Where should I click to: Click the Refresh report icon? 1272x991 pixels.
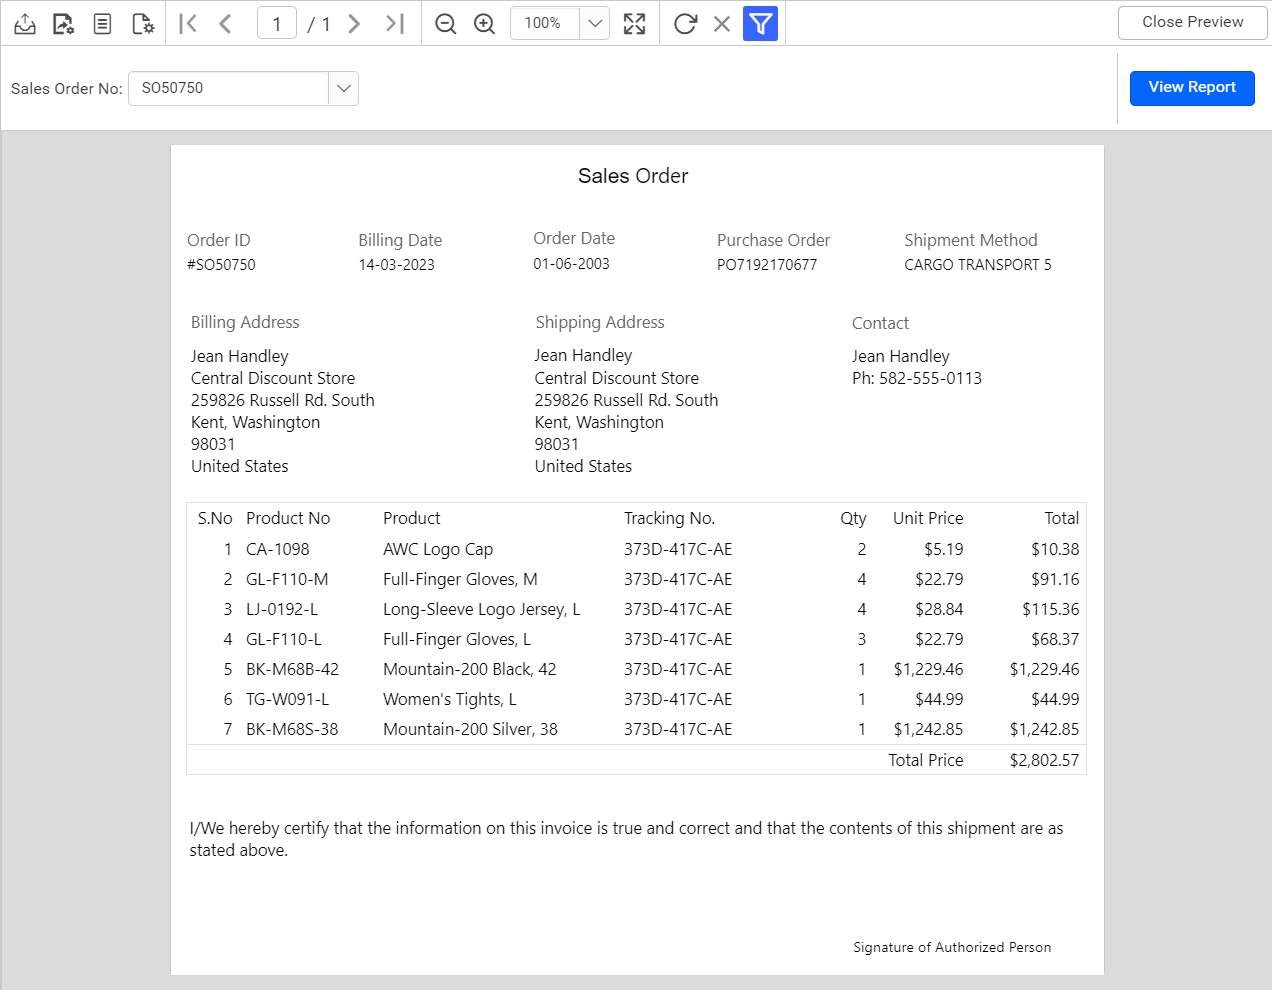tap(684, 23)
